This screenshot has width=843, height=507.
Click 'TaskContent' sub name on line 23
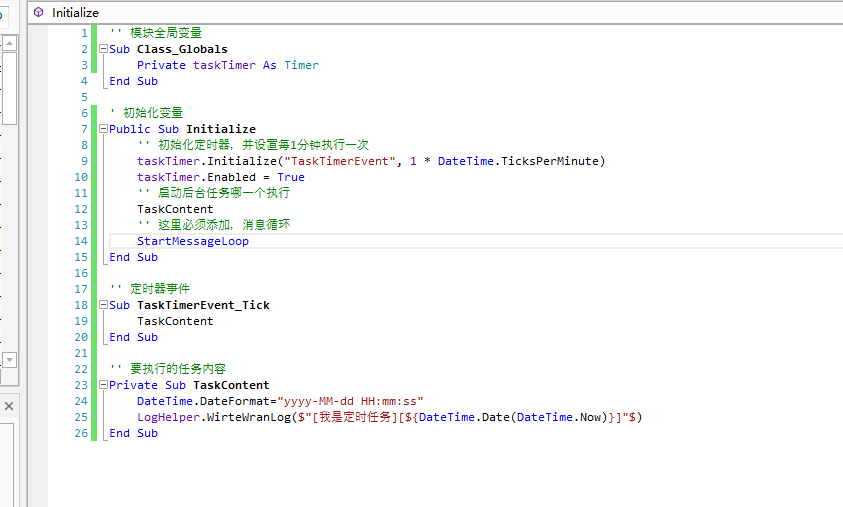231,385
